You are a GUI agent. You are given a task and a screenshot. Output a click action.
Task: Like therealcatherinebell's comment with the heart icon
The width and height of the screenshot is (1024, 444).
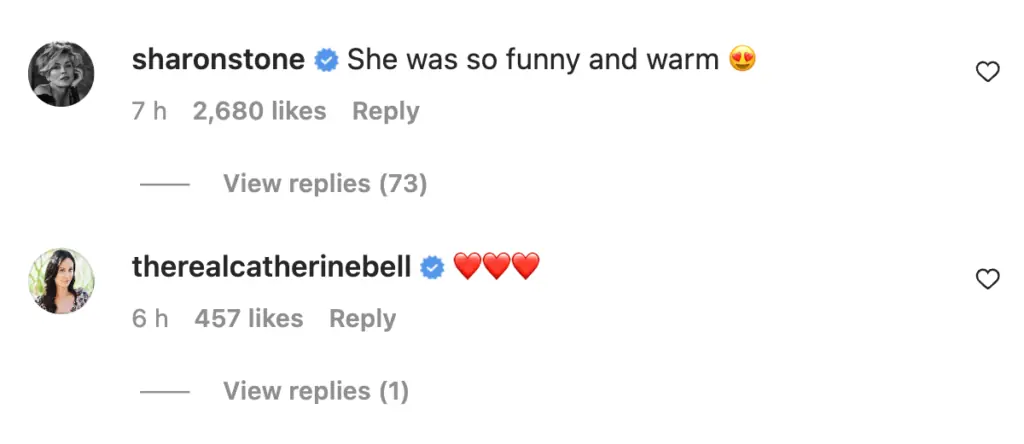pos(987,280)
